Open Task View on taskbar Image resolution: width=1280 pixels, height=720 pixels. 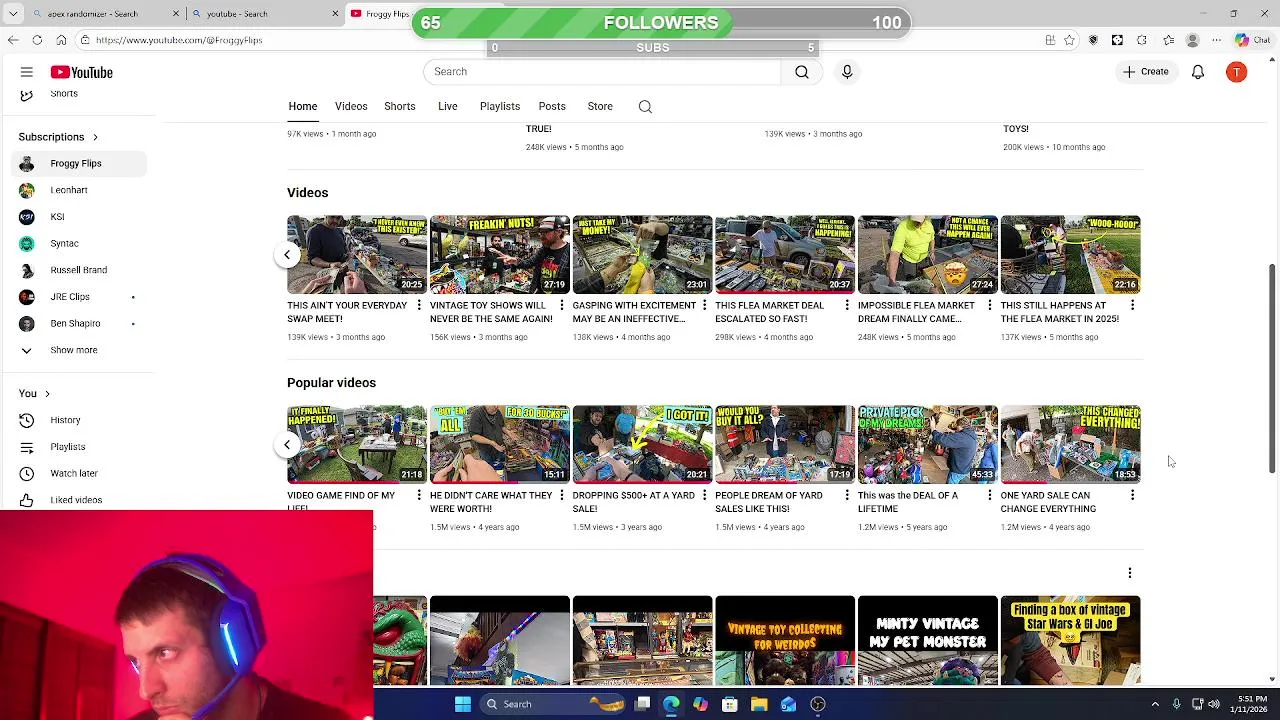pos(643,704)
